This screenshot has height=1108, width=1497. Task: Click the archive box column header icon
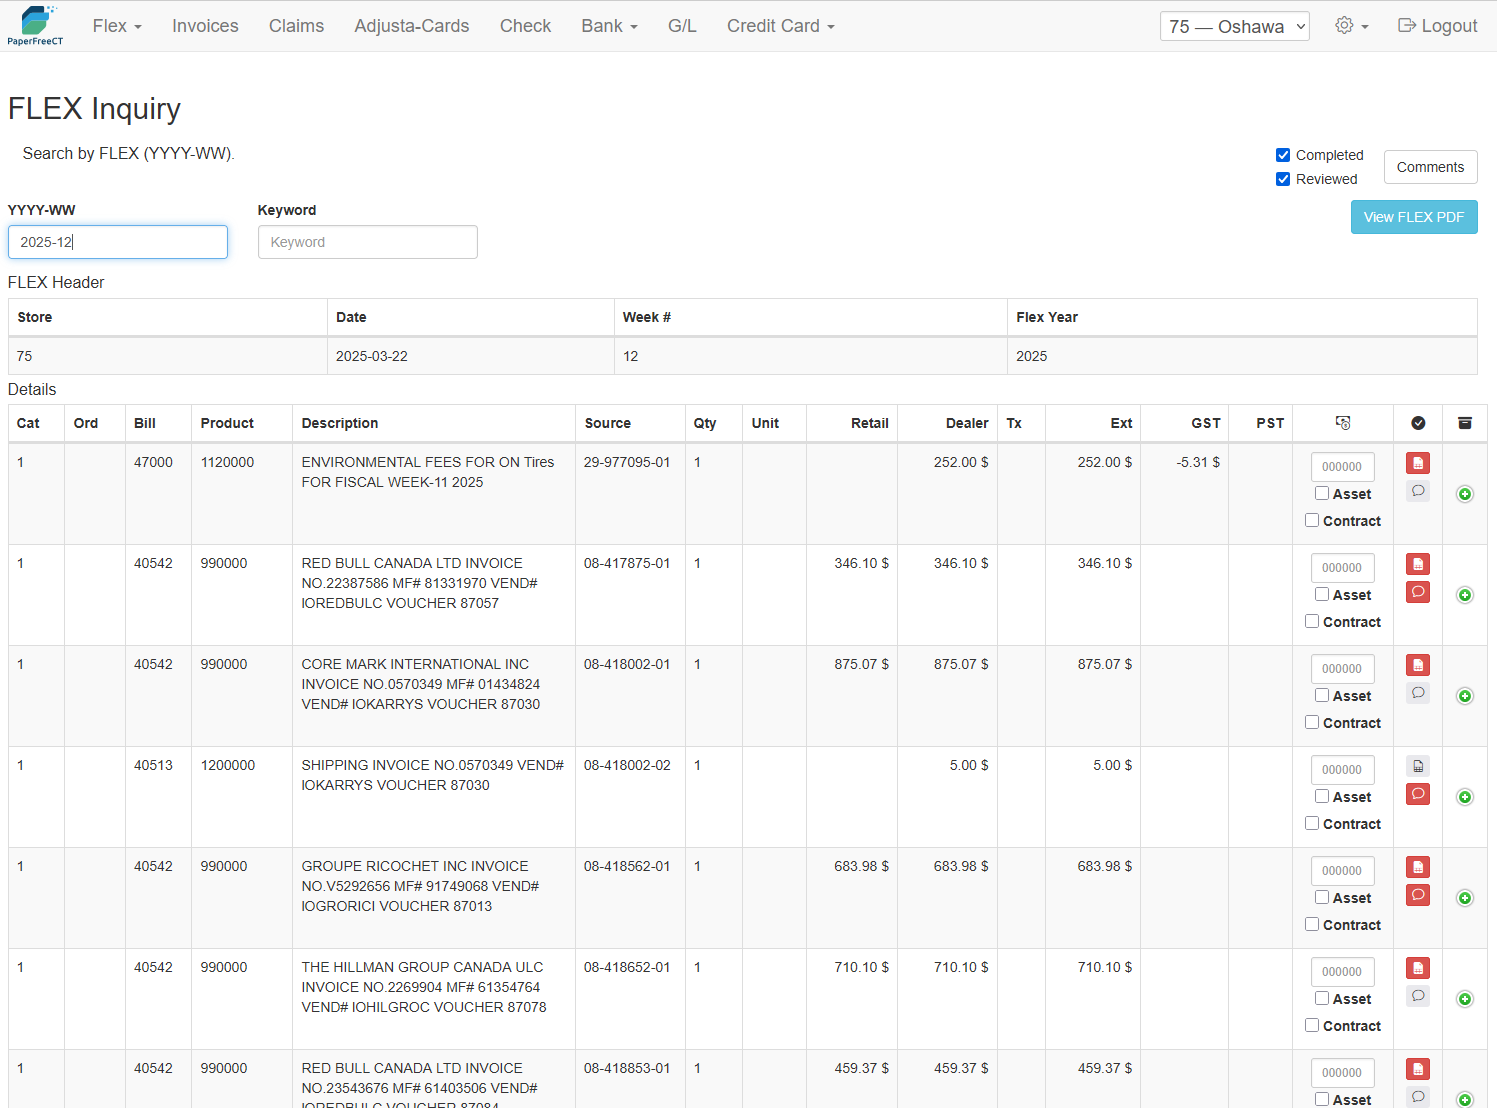[1464, 423]
